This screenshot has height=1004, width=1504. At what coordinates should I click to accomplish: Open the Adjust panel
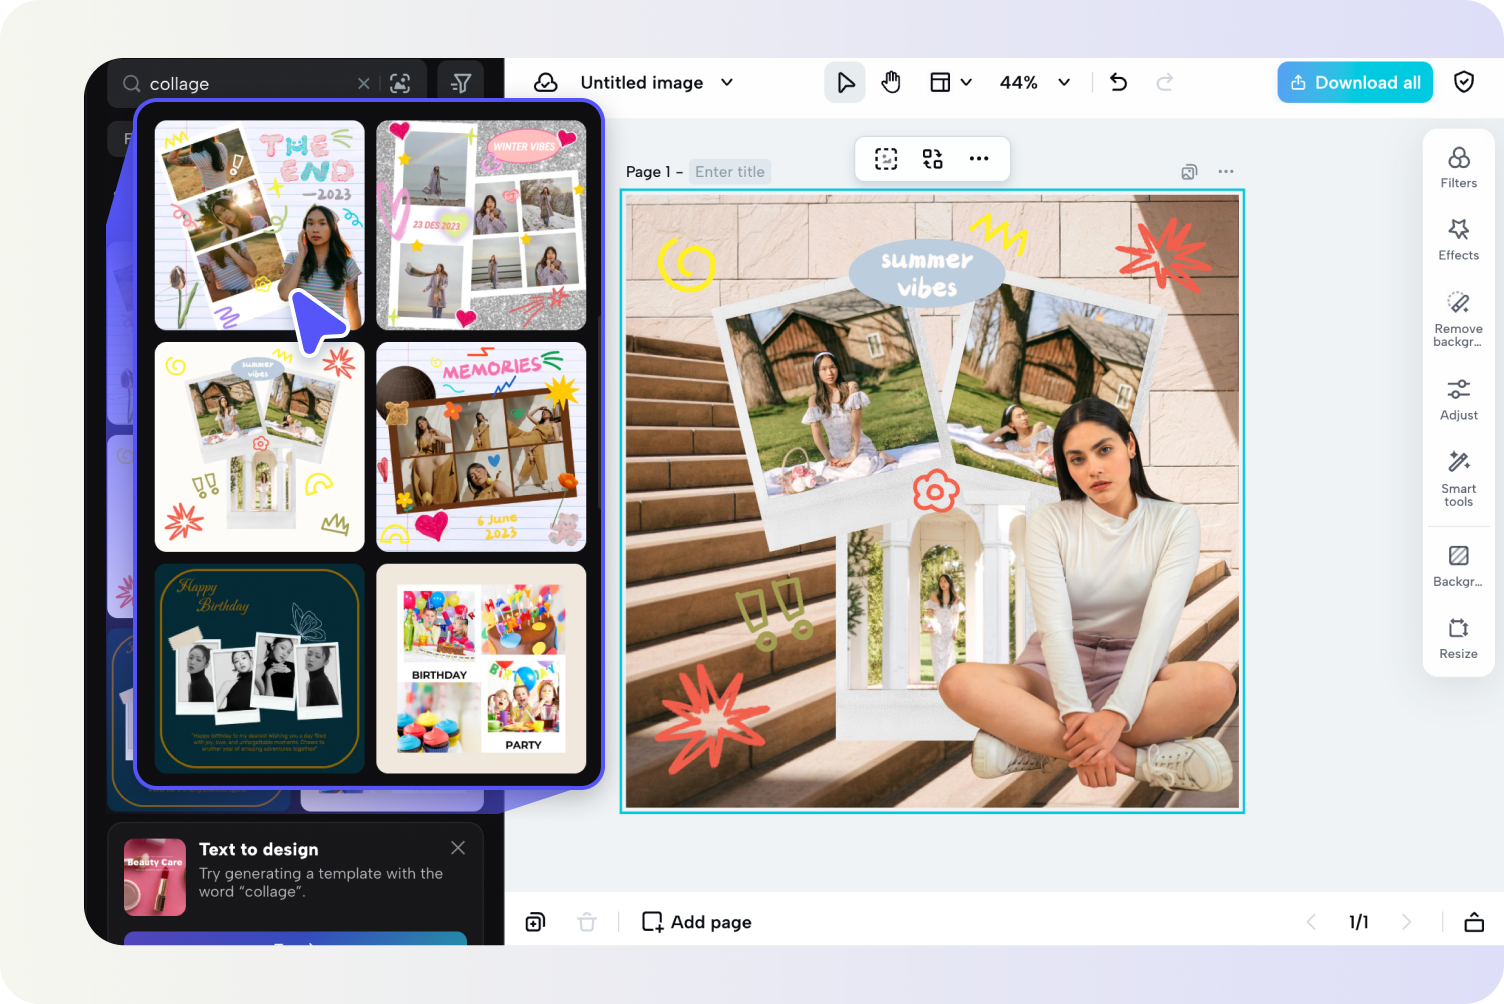[1458, 397]
